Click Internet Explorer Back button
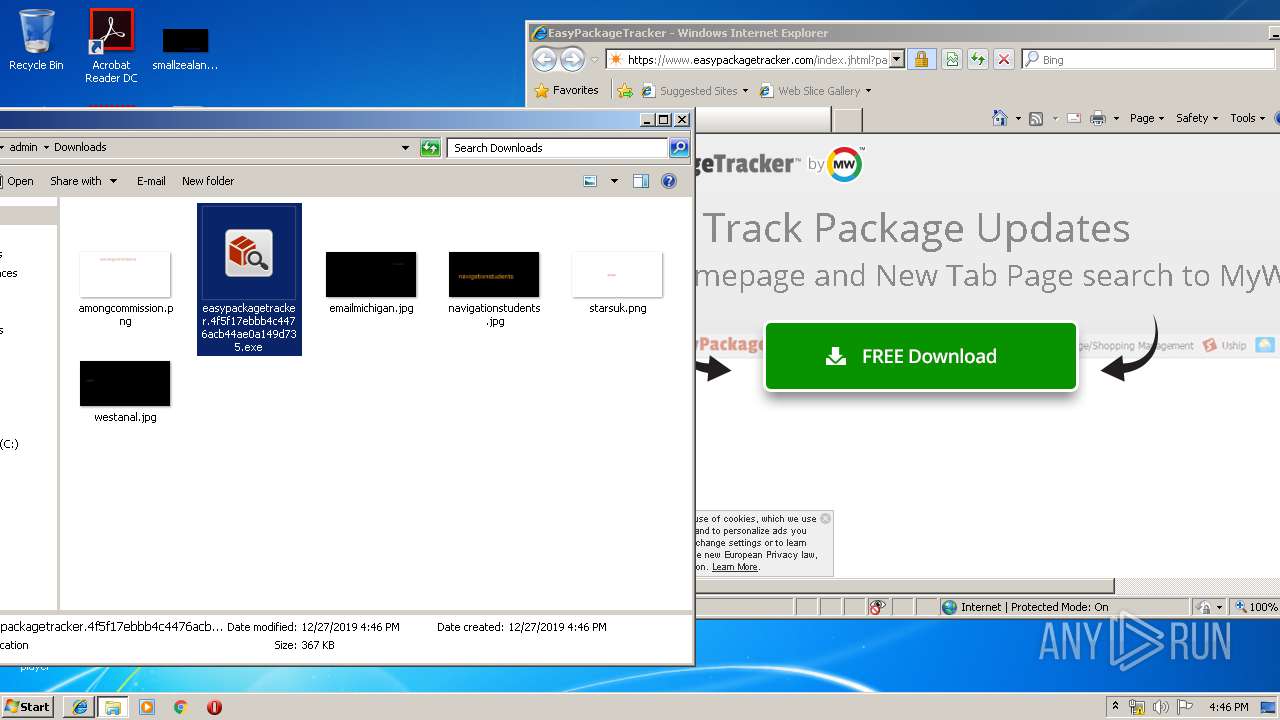1280x720 pixels. coord(544,60)
